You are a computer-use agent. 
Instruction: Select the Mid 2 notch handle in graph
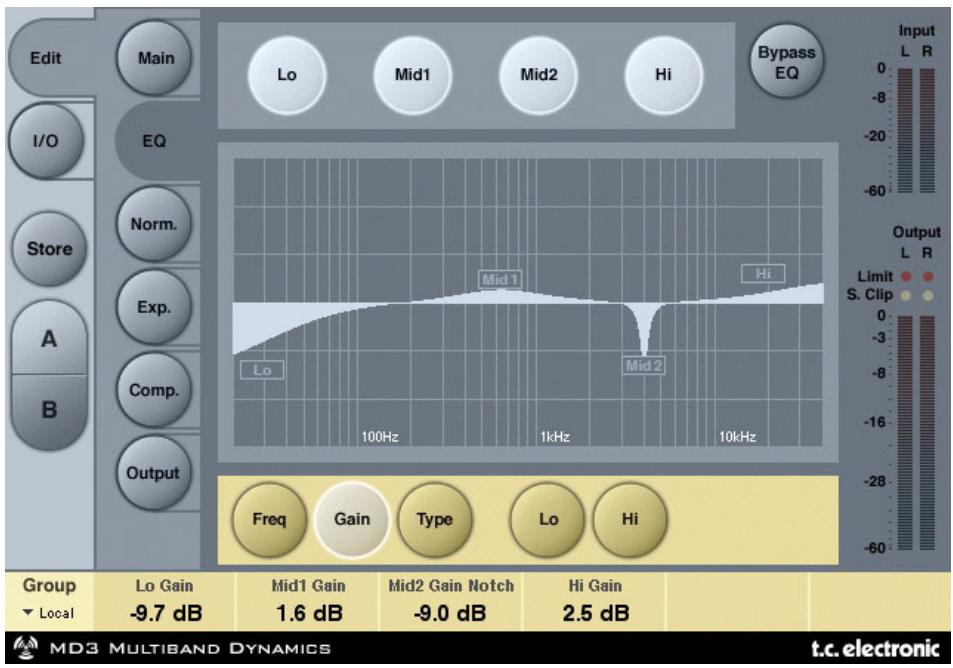[x=644, y=365]
